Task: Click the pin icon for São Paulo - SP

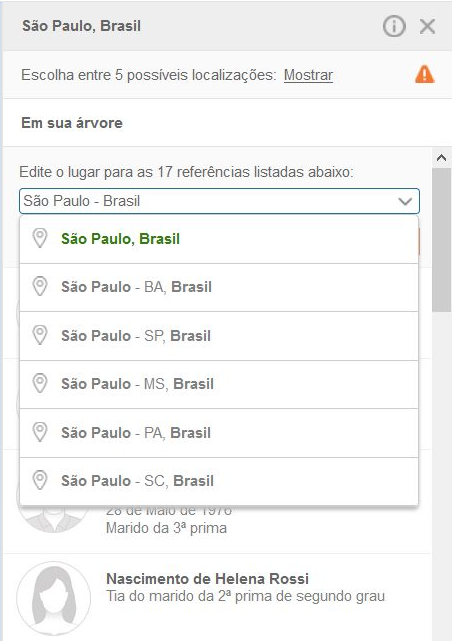Action: (40, 335)
